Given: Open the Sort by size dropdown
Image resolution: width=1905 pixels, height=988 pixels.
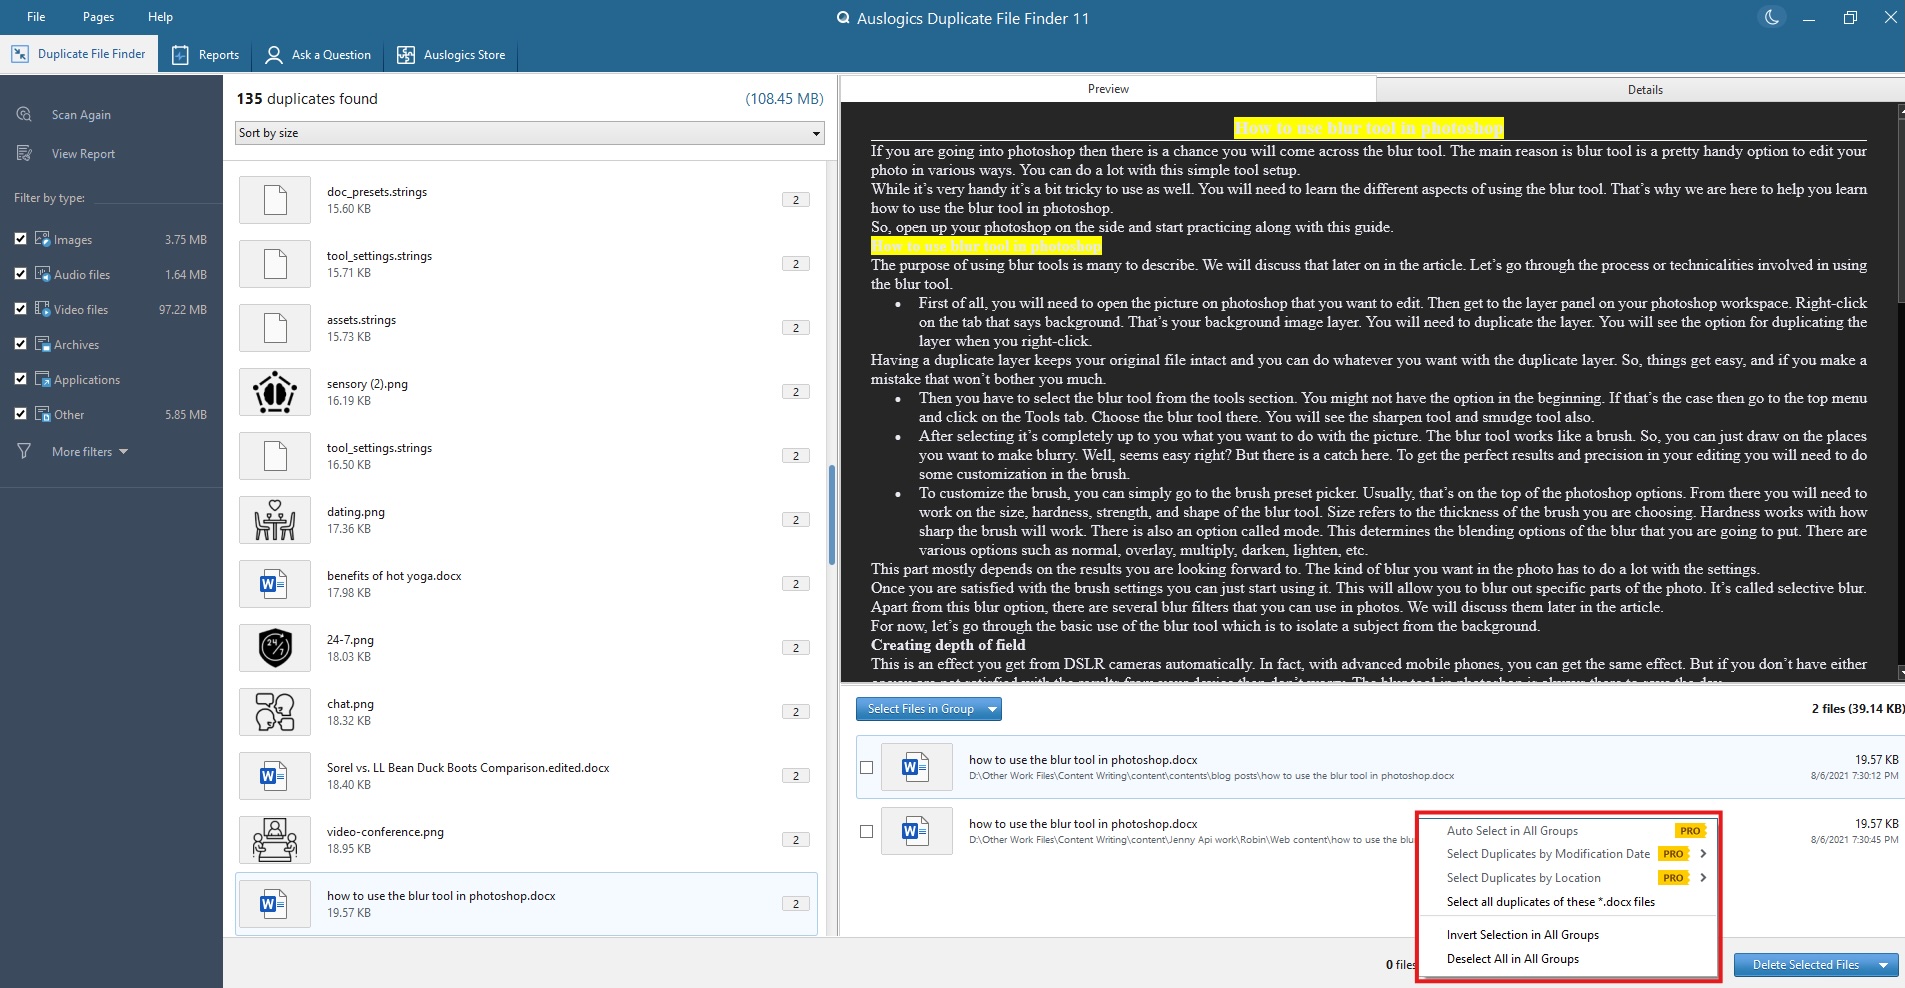Looking at the screenshot, I should 530,133.
